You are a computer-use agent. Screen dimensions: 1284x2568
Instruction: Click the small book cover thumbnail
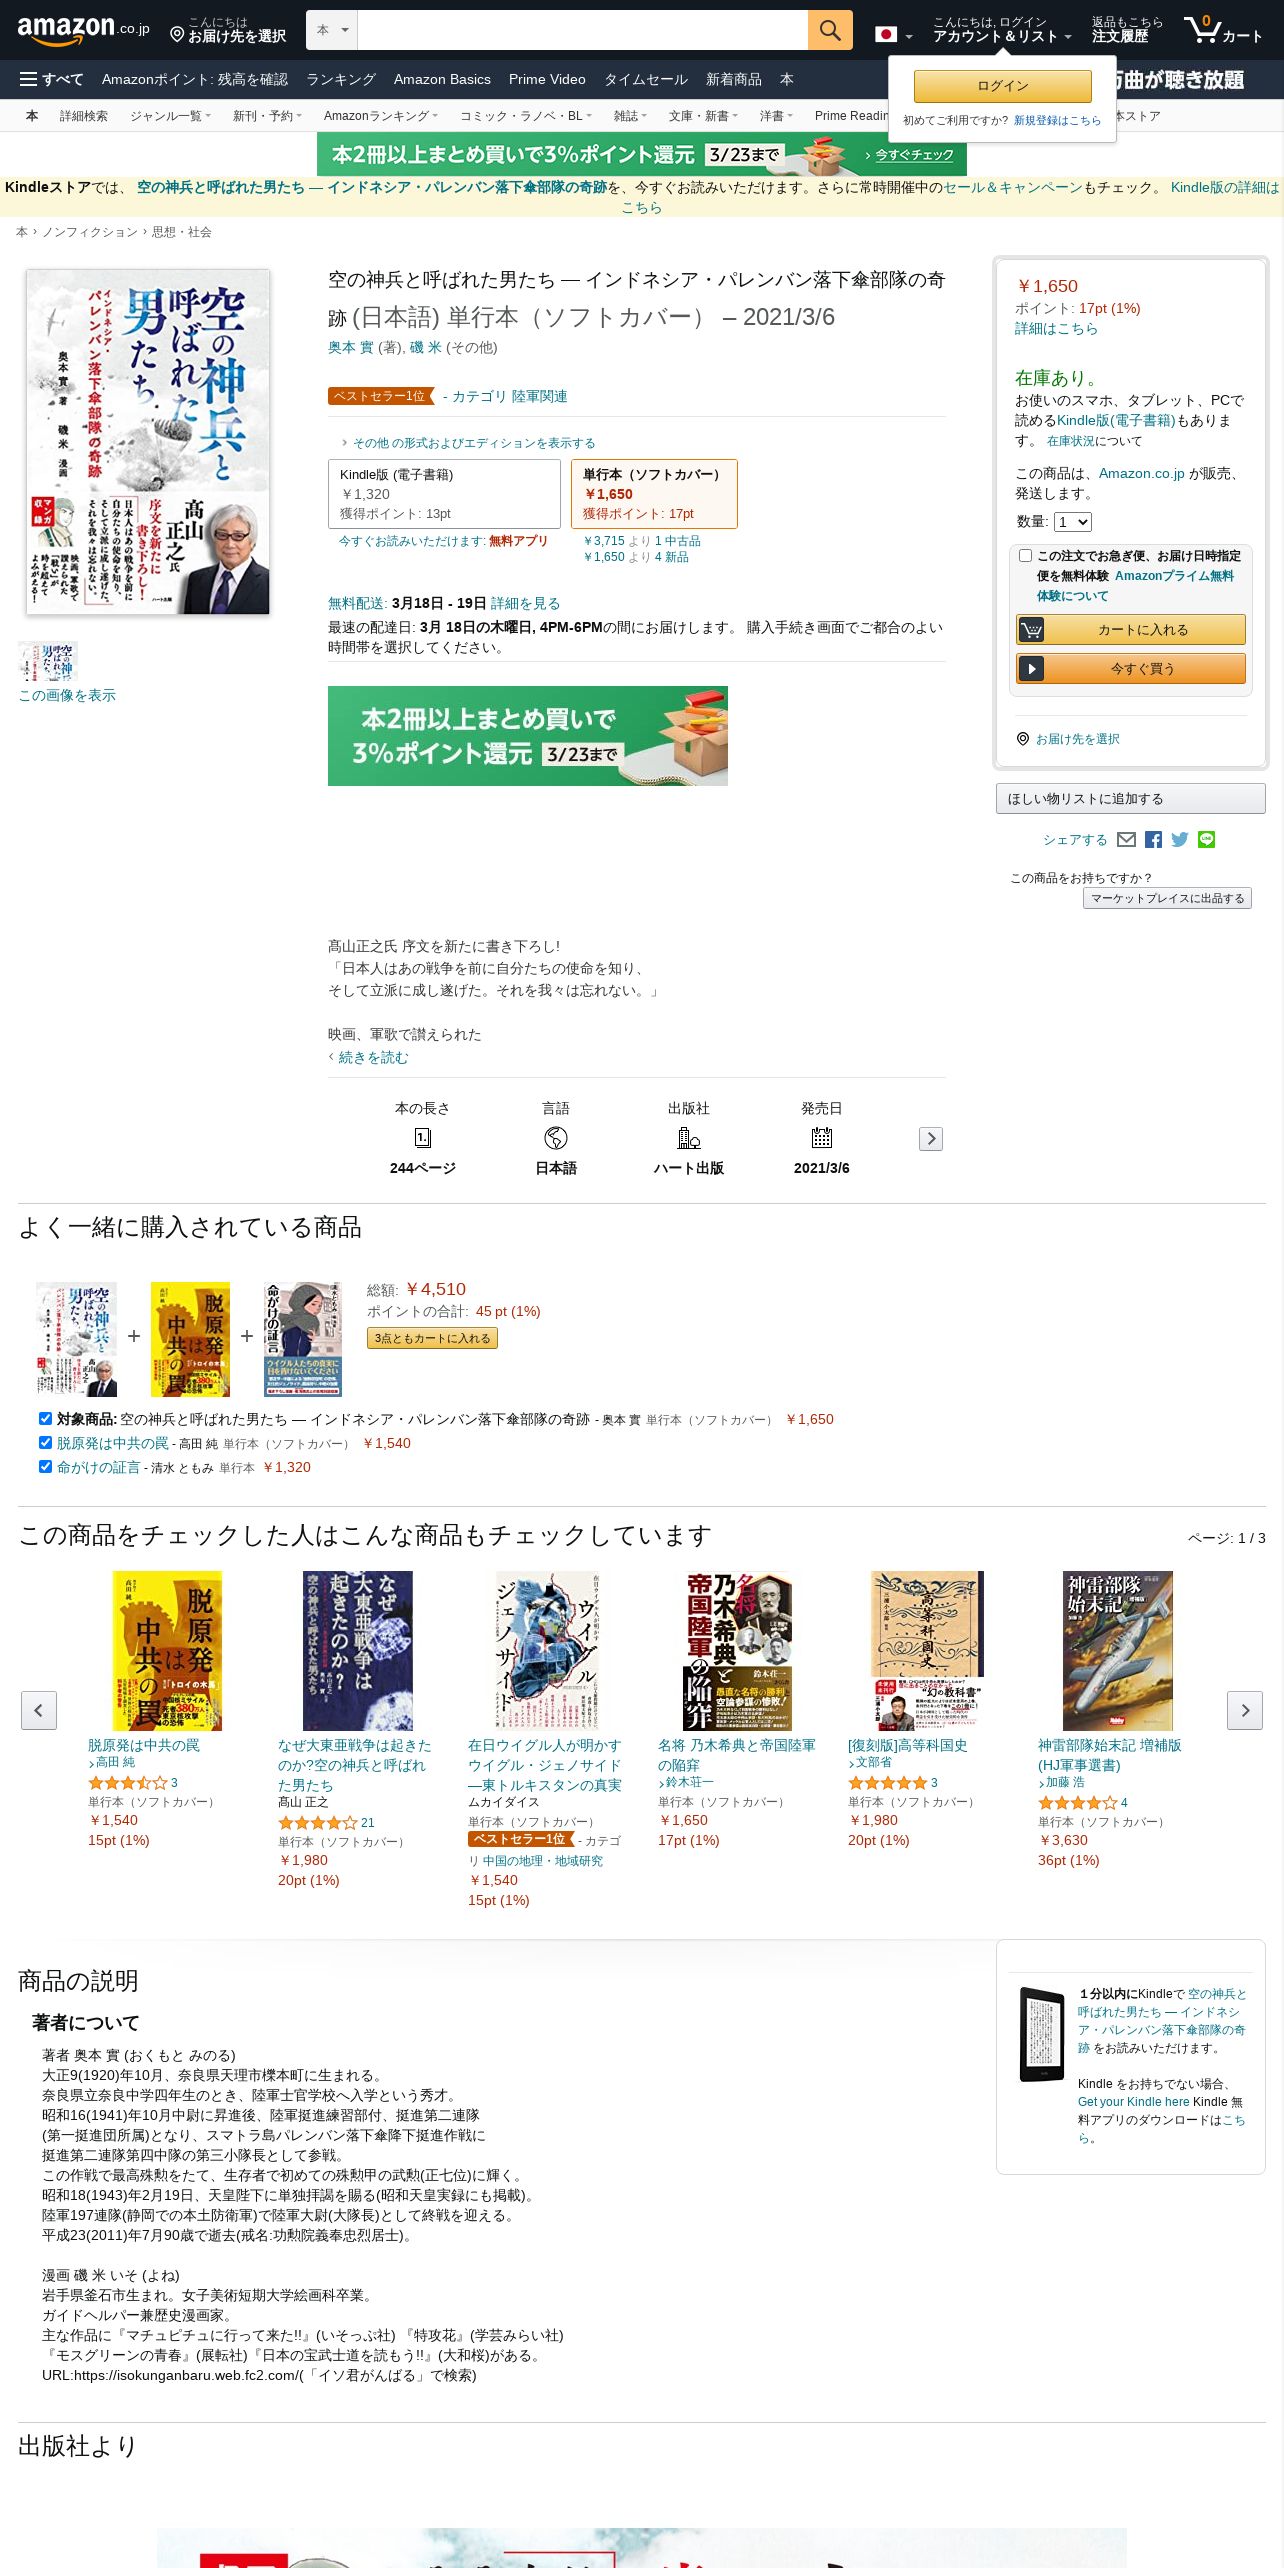coord(48,661)
